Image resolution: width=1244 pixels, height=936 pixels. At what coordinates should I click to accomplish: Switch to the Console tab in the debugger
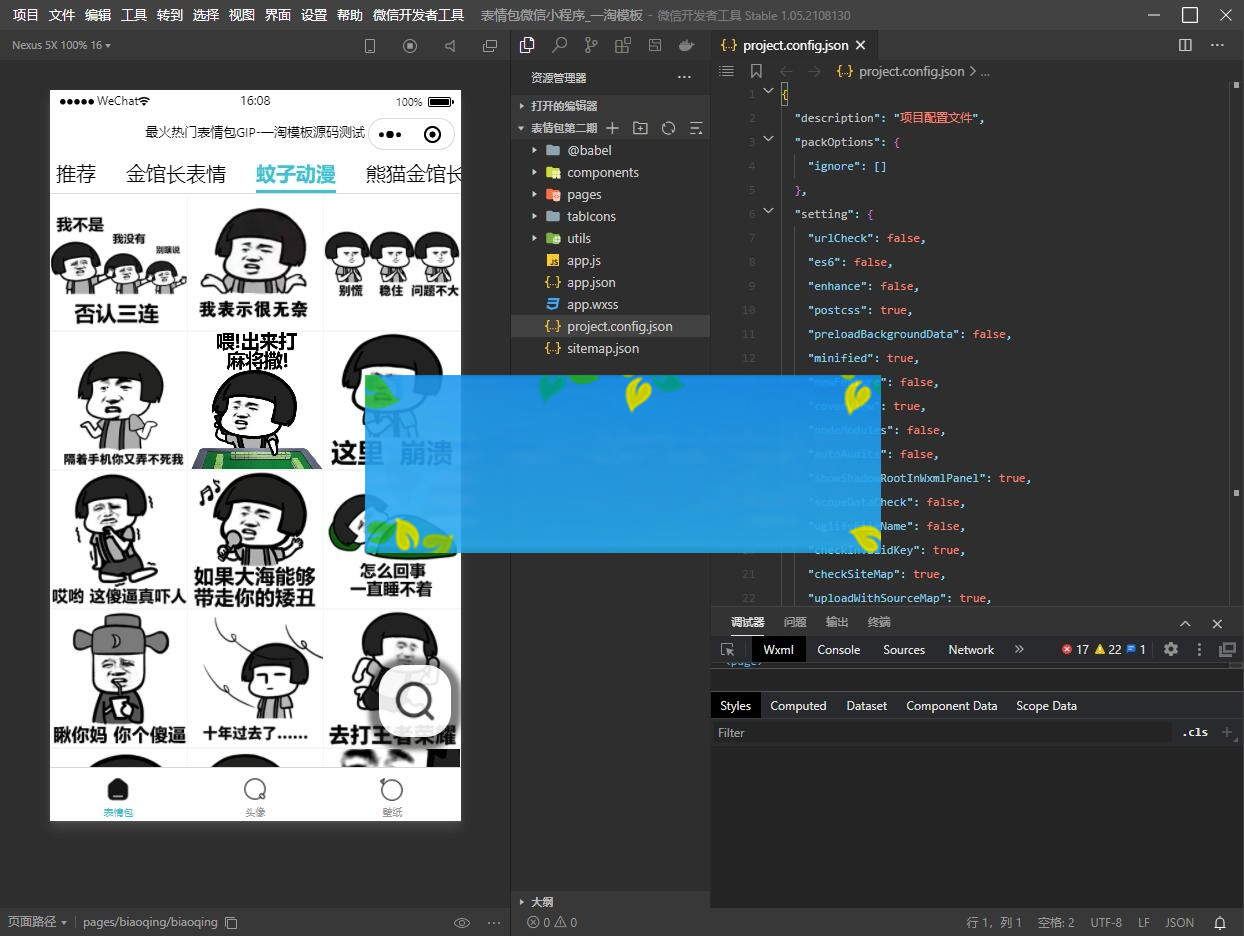[x=838, y=649]
